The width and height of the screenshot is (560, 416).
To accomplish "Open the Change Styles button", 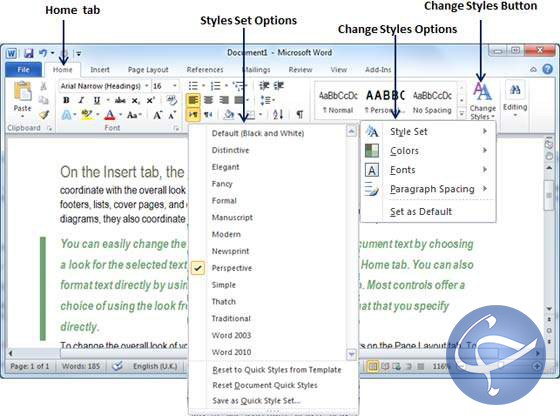I will click(482, 101).
